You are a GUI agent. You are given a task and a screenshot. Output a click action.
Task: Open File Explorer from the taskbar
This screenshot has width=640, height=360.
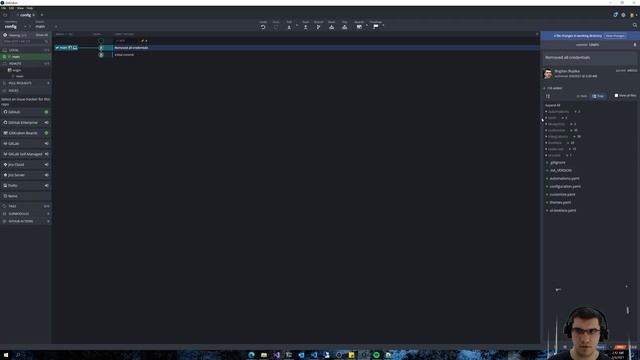[x=264, y=355]
